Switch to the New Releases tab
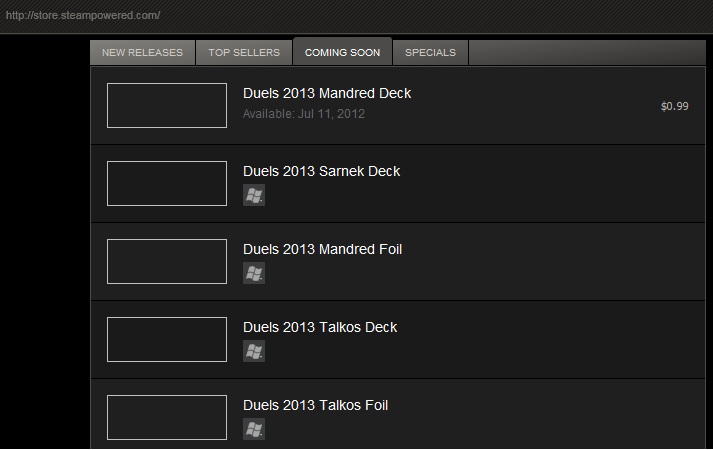 pos(142,52)
